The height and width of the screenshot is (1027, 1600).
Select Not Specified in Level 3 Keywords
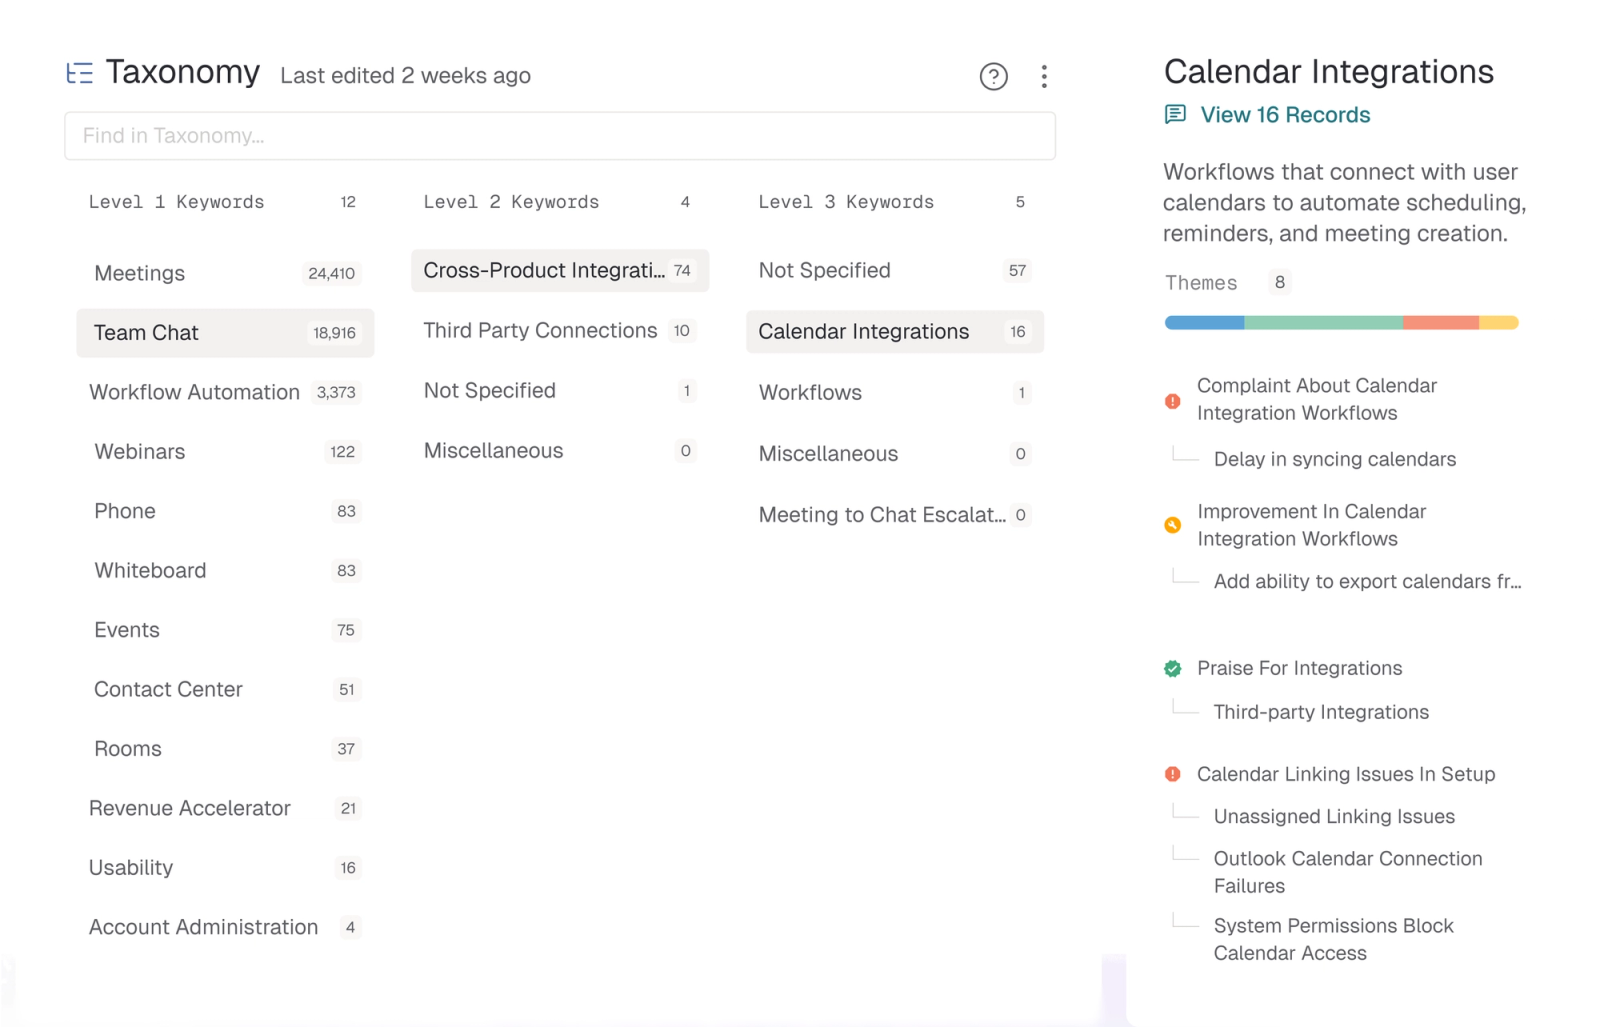[895, 271]
